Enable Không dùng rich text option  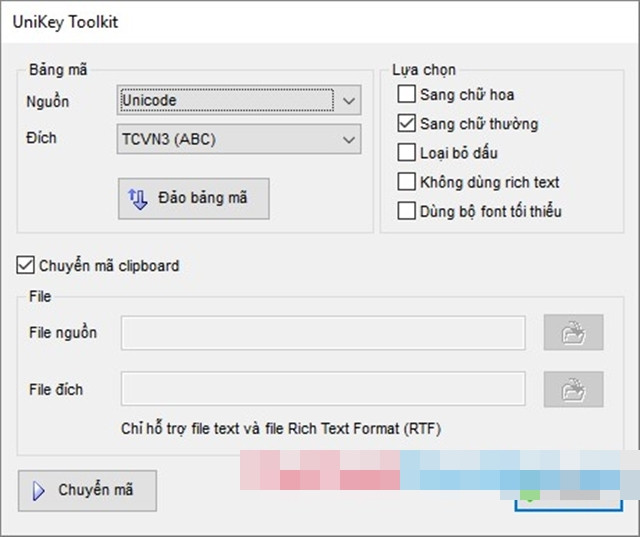406,182
